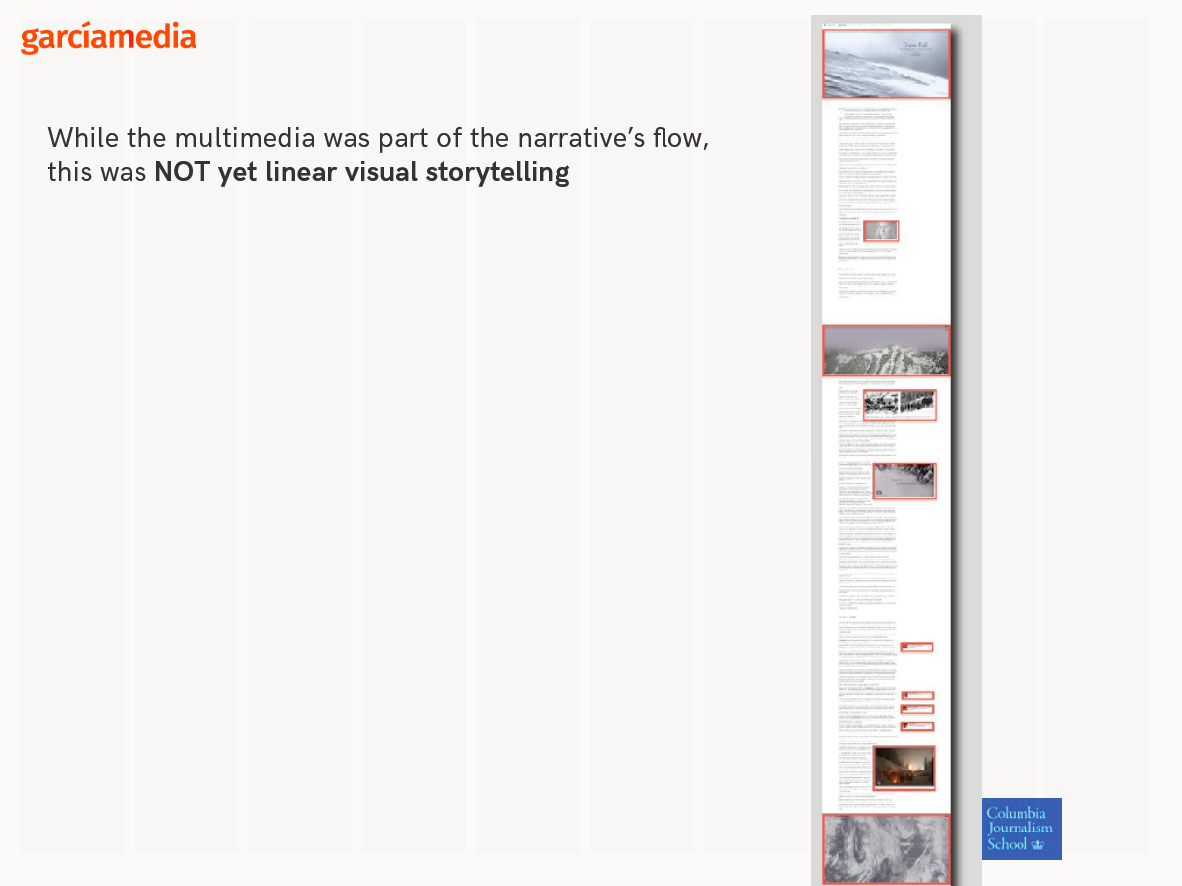Open the grey satellite weather image at the bottom of the page
This screenshot has width=1182, height=886.
tap(886, 849)
